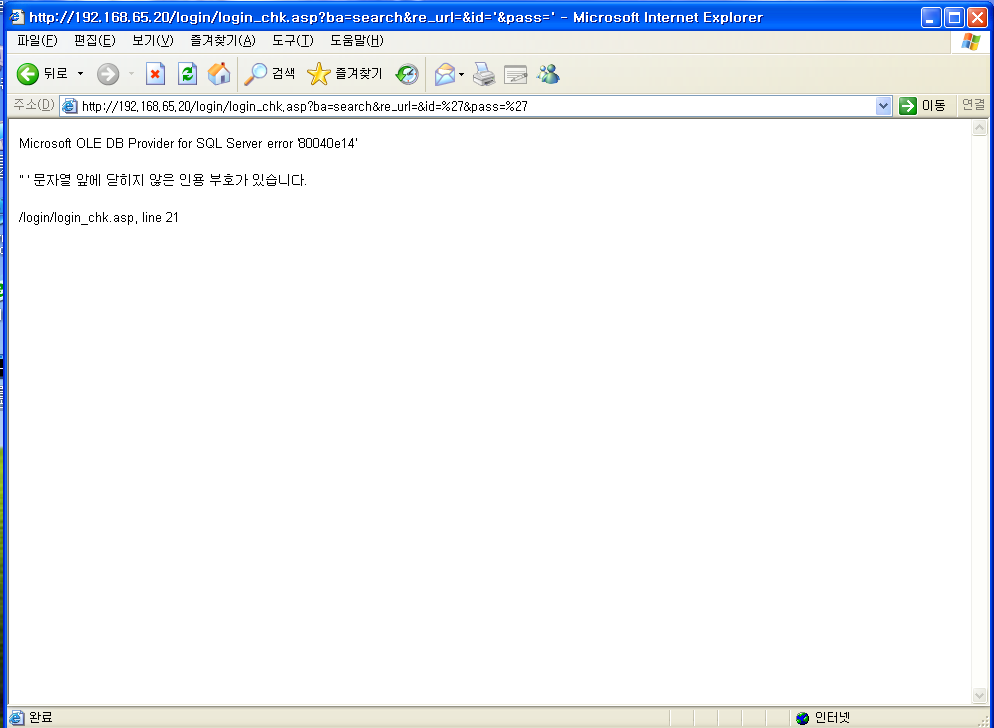Click the Korean unclosed quotation error message
Viewport: 994px width, 728px height.
[x=163, y=180]
